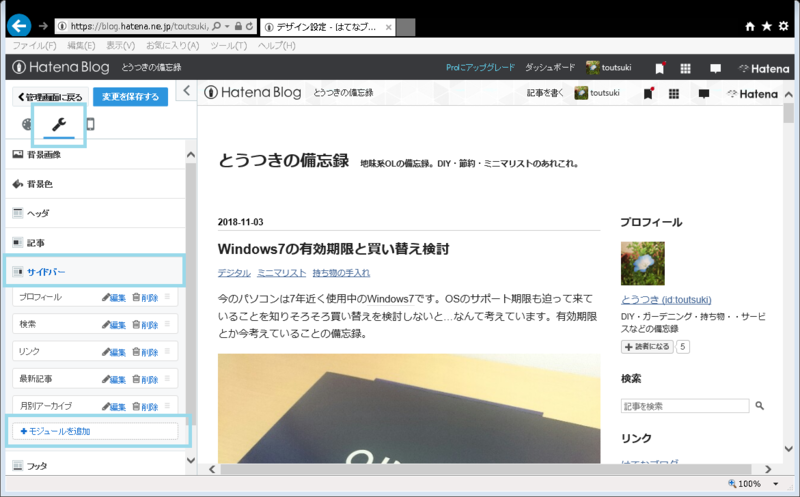Edit the 最新記事 module
Viewport: 800px width, 497px height.
click(x=114, y=379)
